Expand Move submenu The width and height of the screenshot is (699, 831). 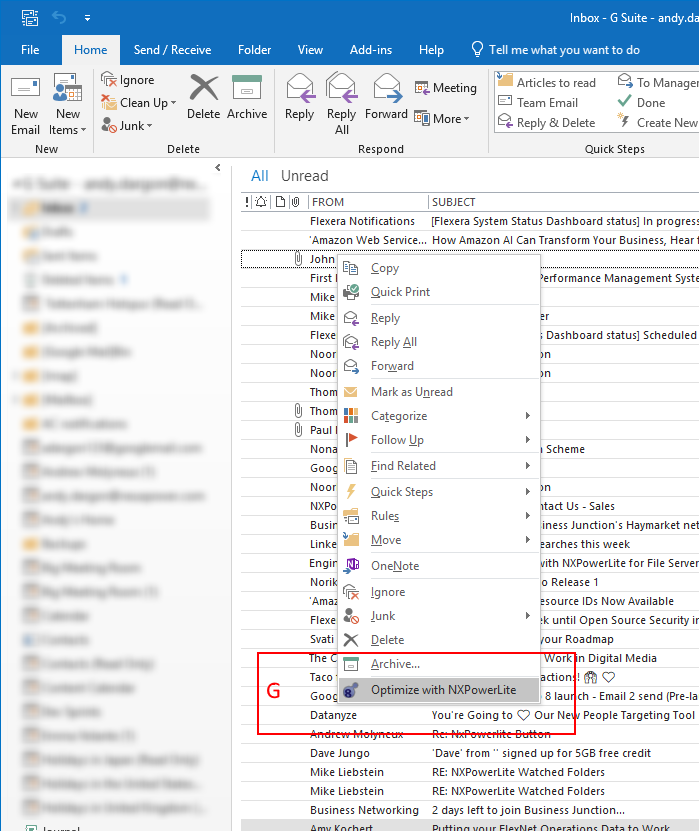point(439,540)
